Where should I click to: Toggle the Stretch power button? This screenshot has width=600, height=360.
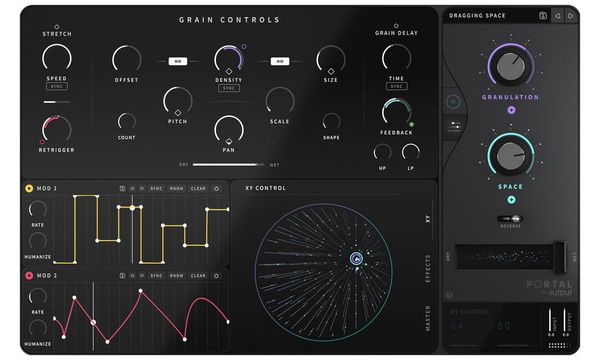click(57, 27)
